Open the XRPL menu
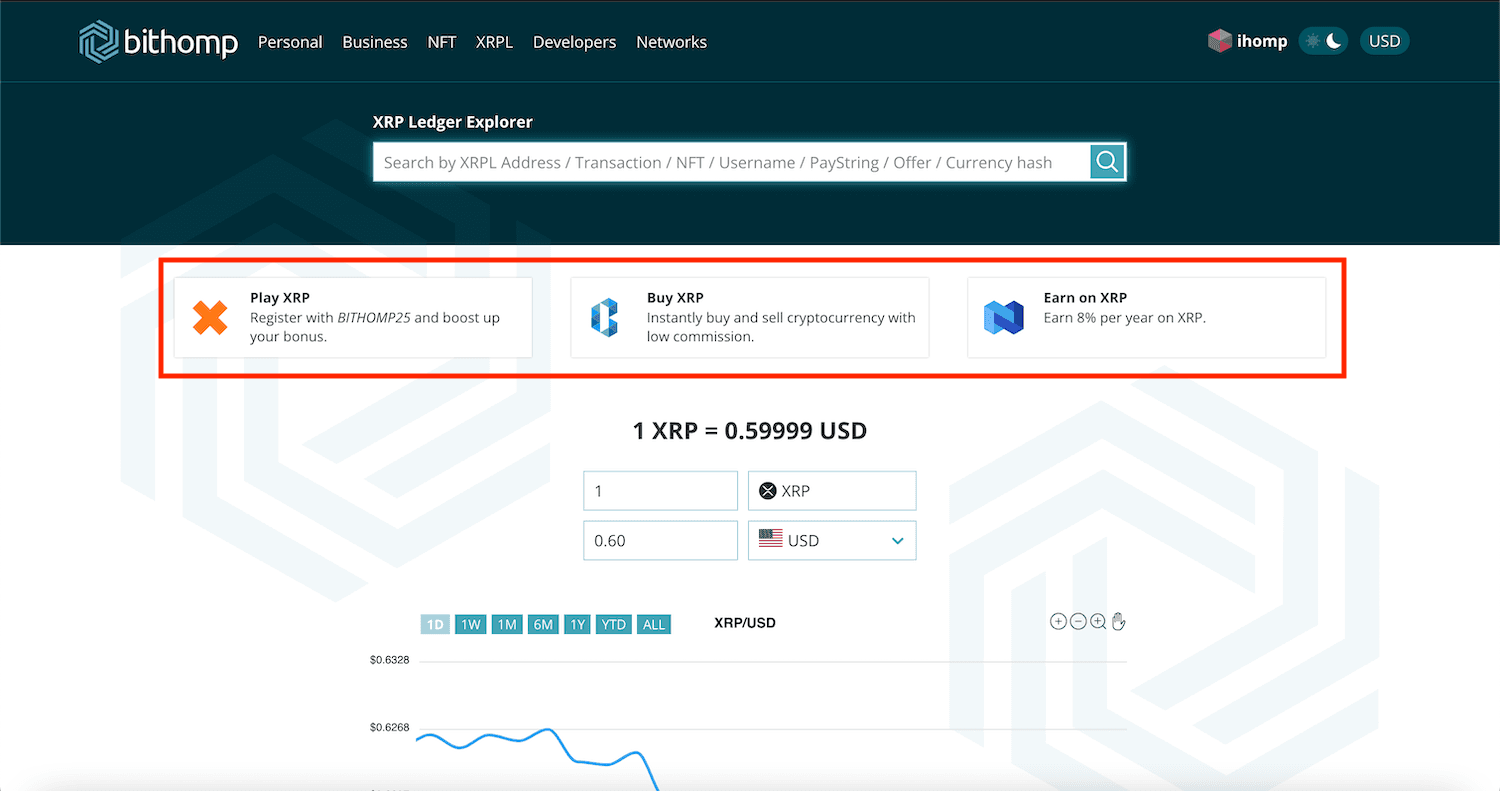This screenshot has height=791, width=1500. click(x=494, y=42)
